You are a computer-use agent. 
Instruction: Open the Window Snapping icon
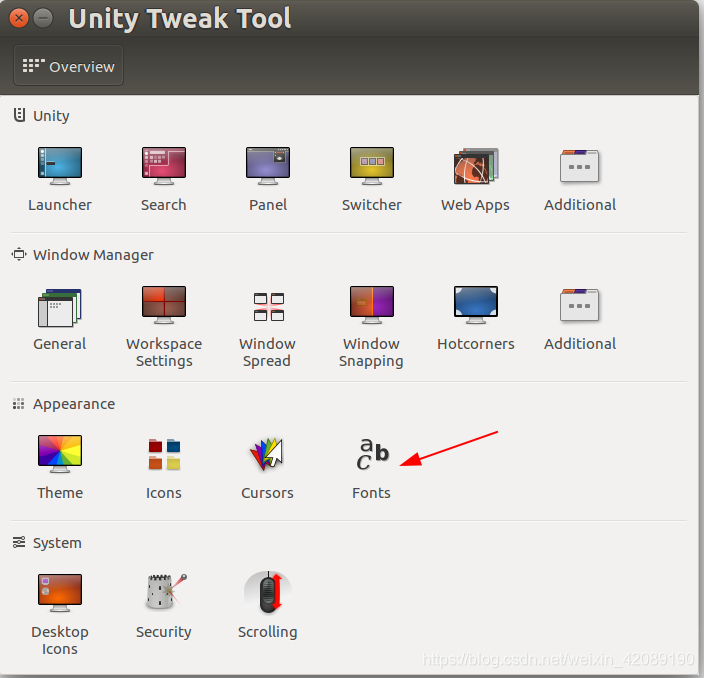tap(372, 305)
